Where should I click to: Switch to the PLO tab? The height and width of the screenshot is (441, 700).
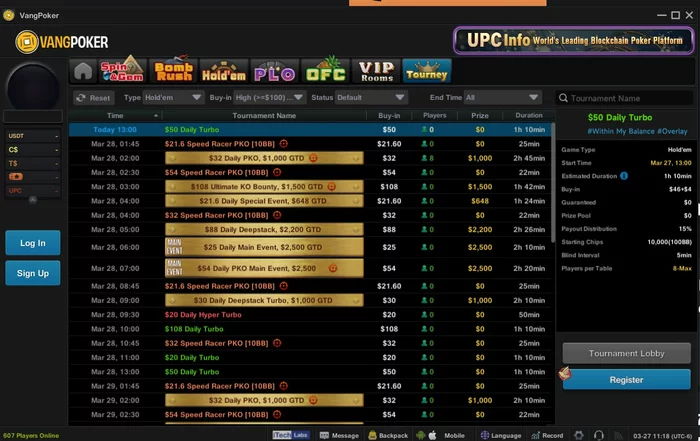tap(275, 71)
